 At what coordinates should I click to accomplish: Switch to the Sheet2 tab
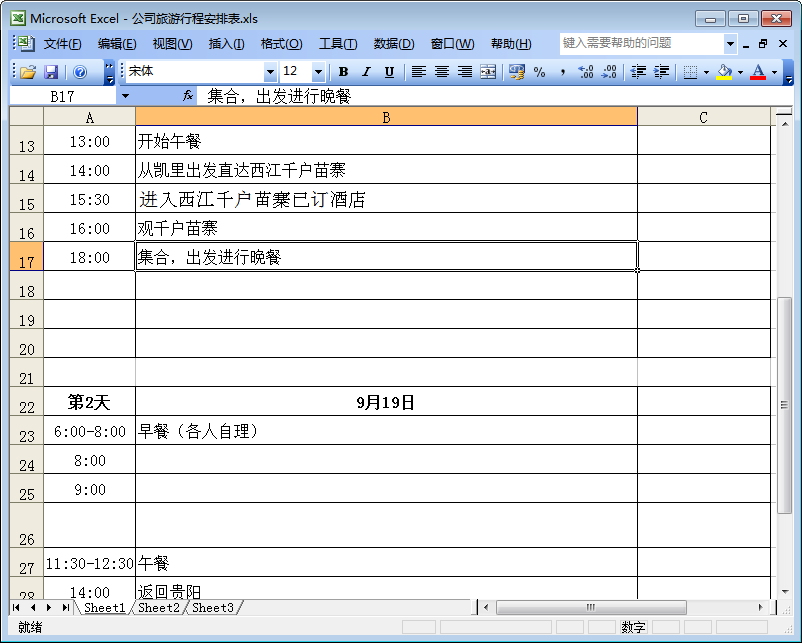159,608
